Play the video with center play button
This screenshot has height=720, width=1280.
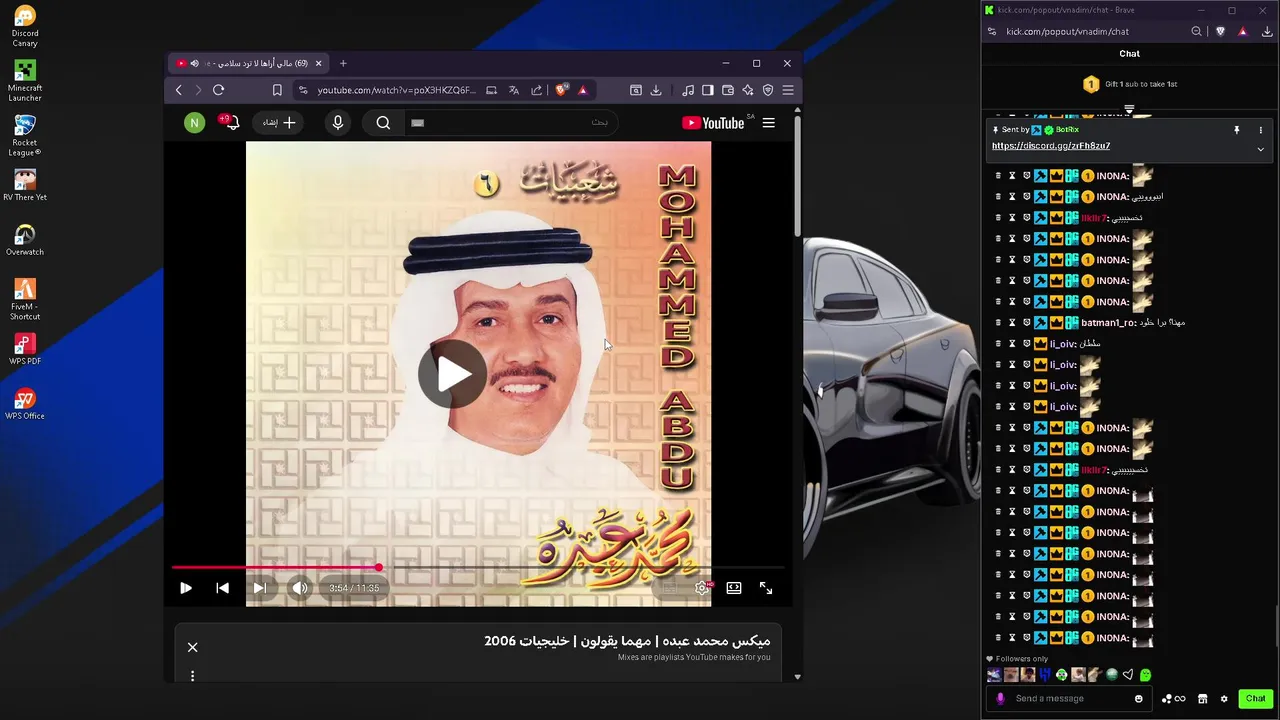452,374
